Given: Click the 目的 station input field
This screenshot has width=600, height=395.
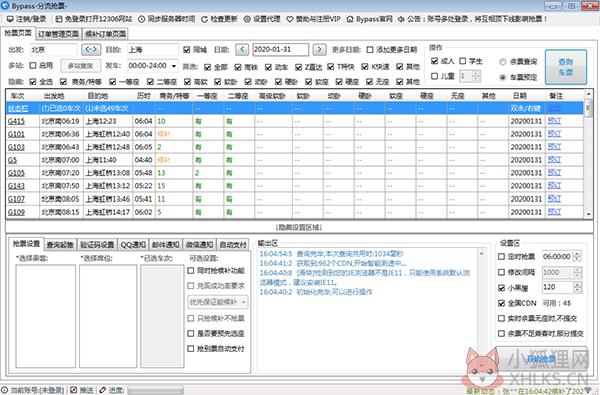Looking at the screenshot, I should 153,50.
